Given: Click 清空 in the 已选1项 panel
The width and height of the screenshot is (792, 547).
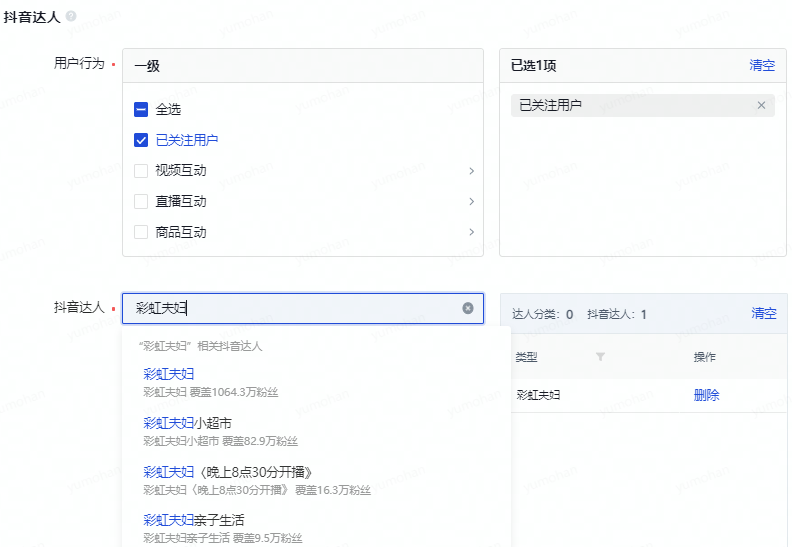Looking at the screenshot, I should pos(762,65).
